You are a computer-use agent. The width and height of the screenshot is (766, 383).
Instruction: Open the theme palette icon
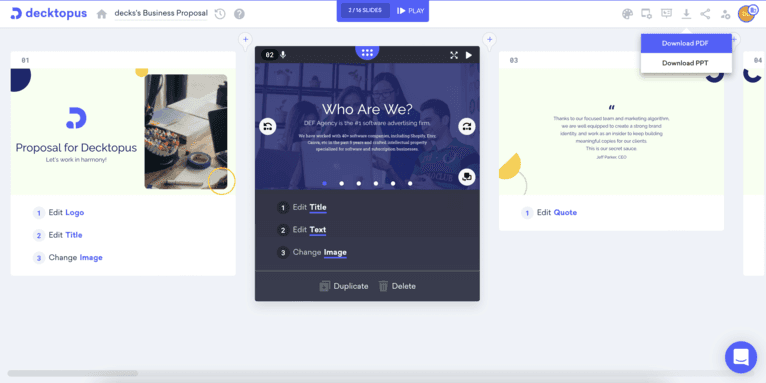pos(627,14)
